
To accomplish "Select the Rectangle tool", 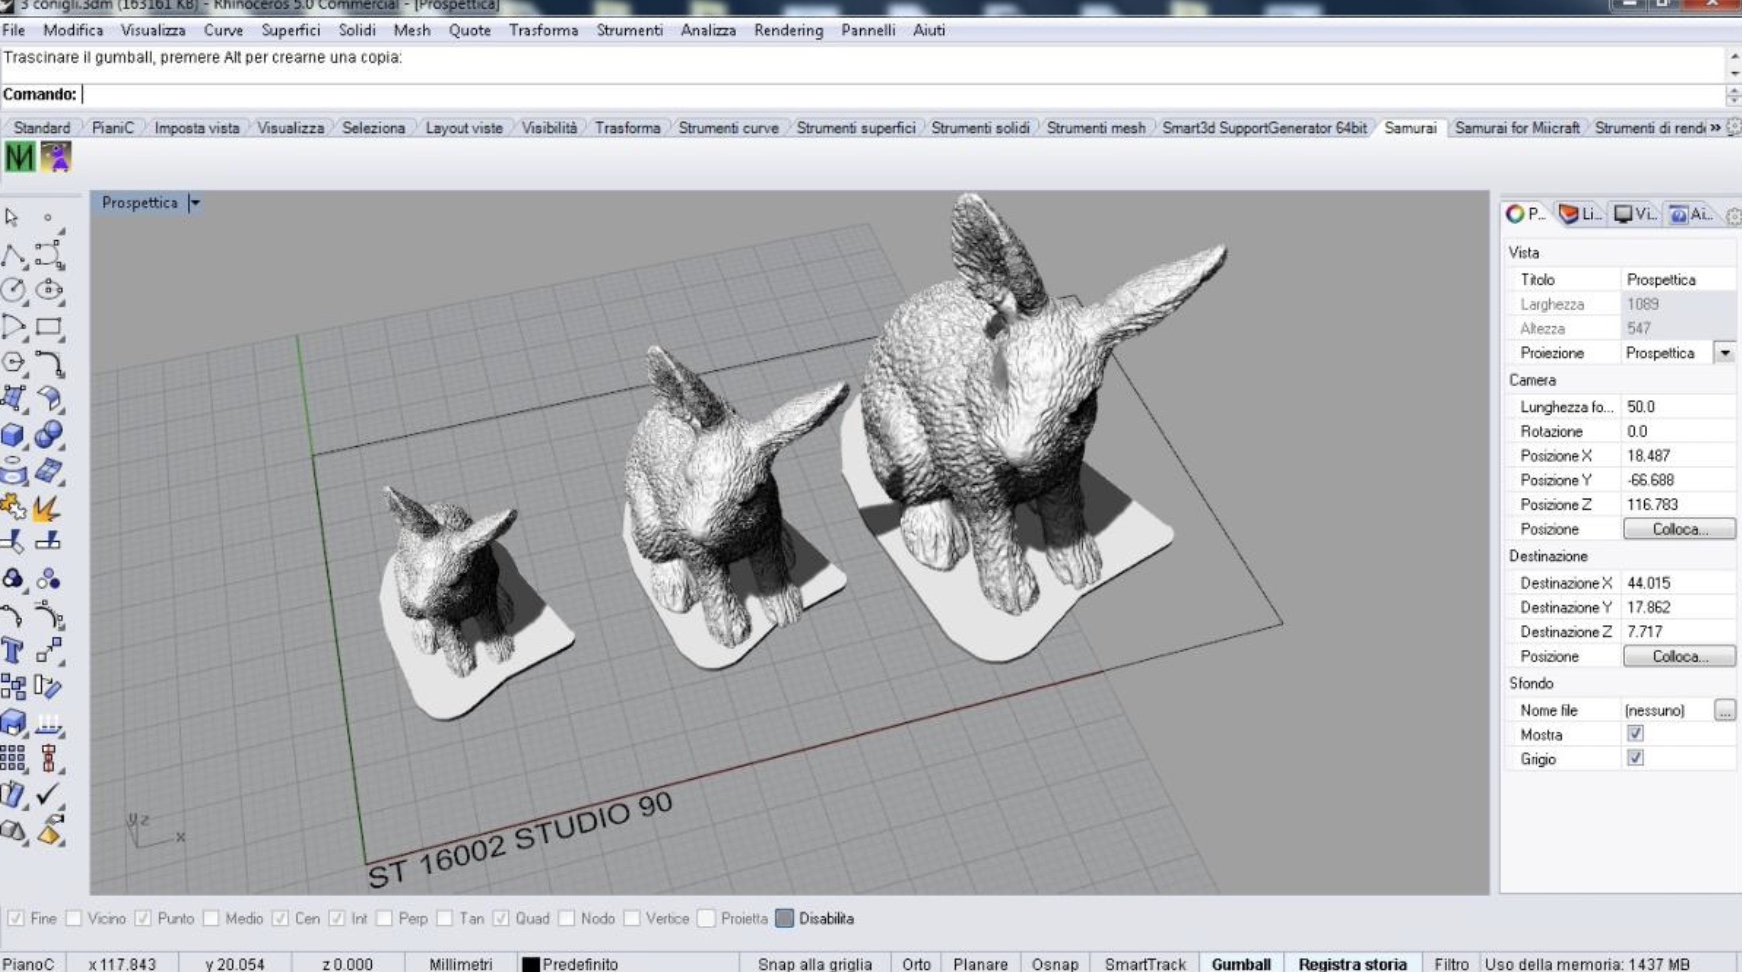I will point(49,326).
